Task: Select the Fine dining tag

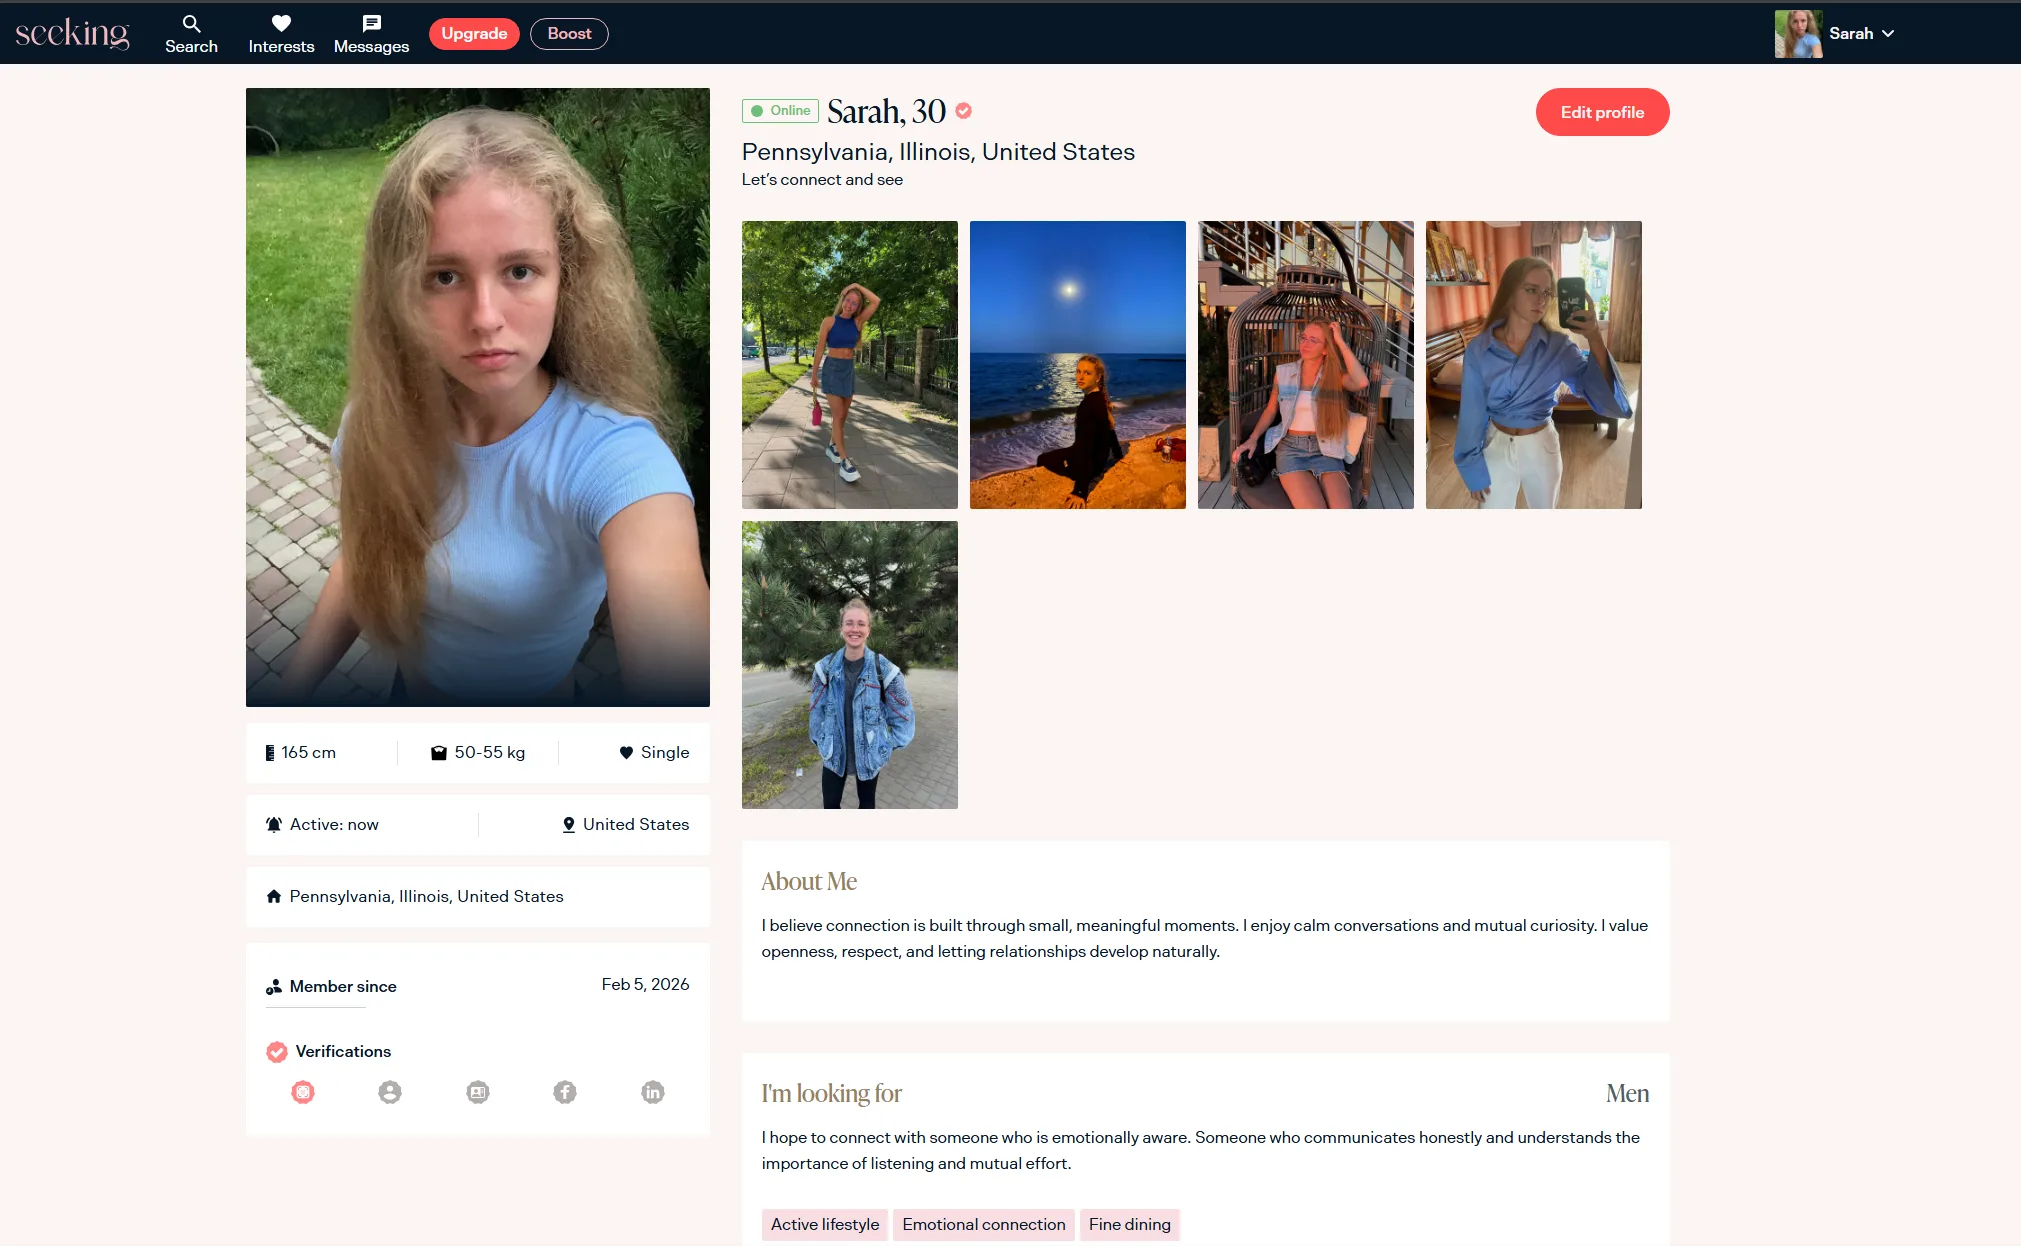Action: (x=1129, y=1224)
